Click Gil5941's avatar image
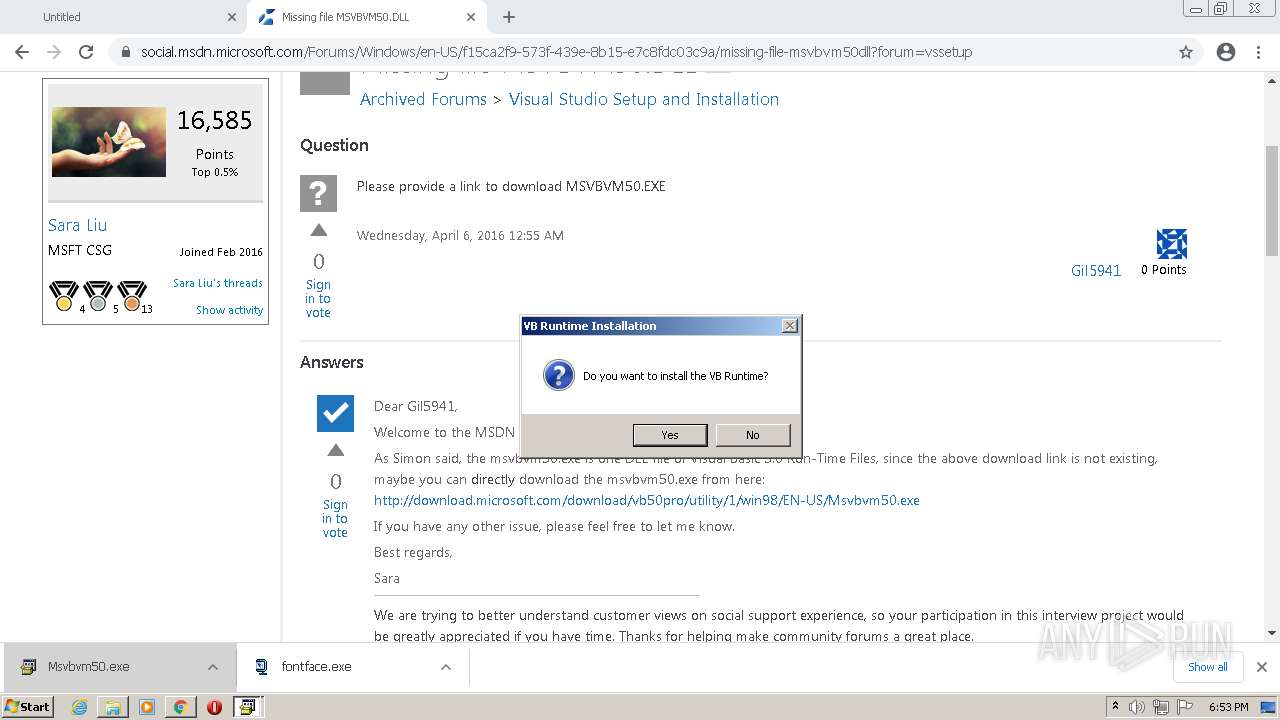Viewport: 1280px width, 720px height. click(1171, 244)
